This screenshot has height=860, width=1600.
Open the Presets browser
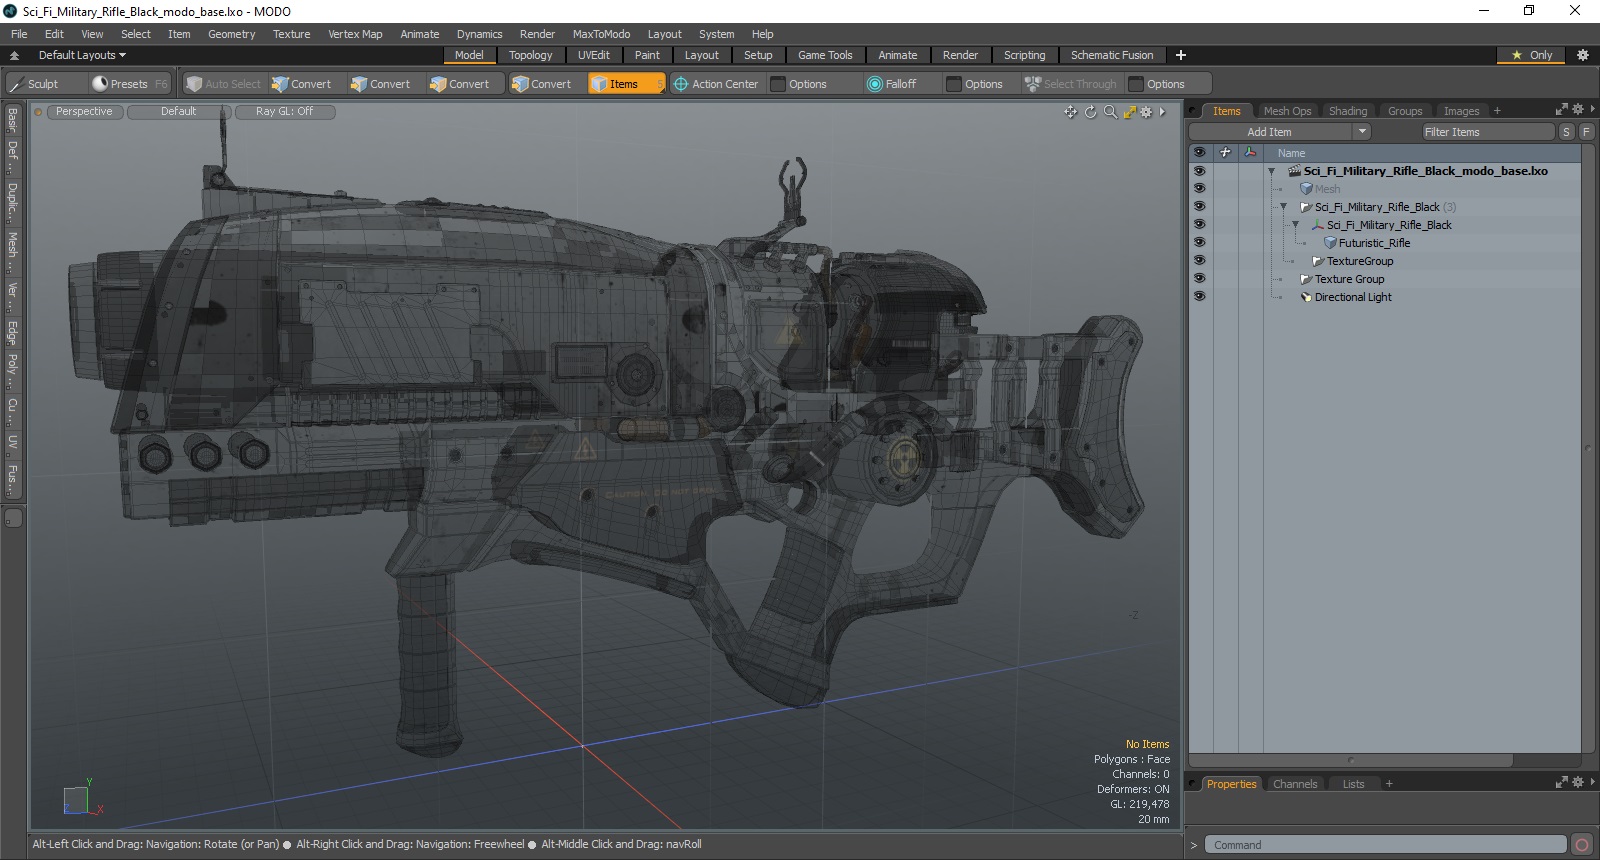point(129,84)
